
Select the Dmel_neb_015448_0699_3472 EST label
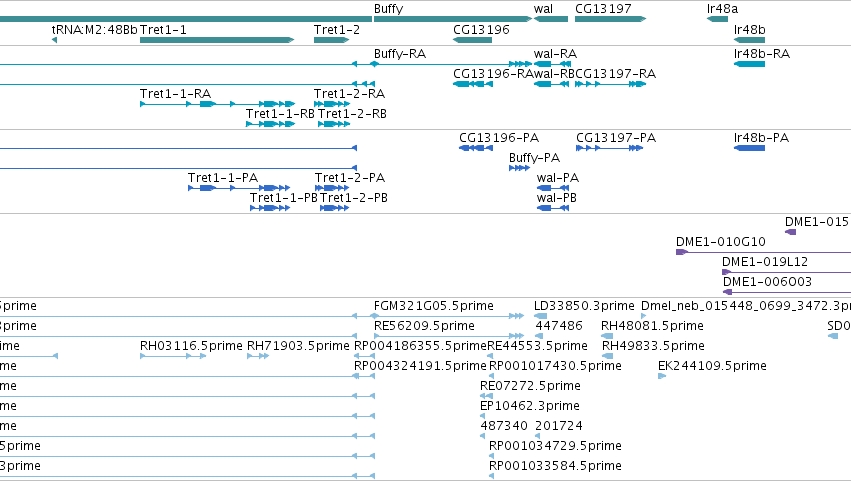click(746, 306)
